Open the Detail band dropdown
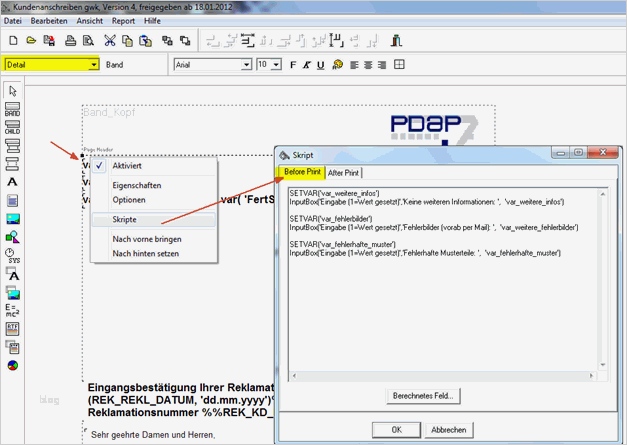 [94, 64]
